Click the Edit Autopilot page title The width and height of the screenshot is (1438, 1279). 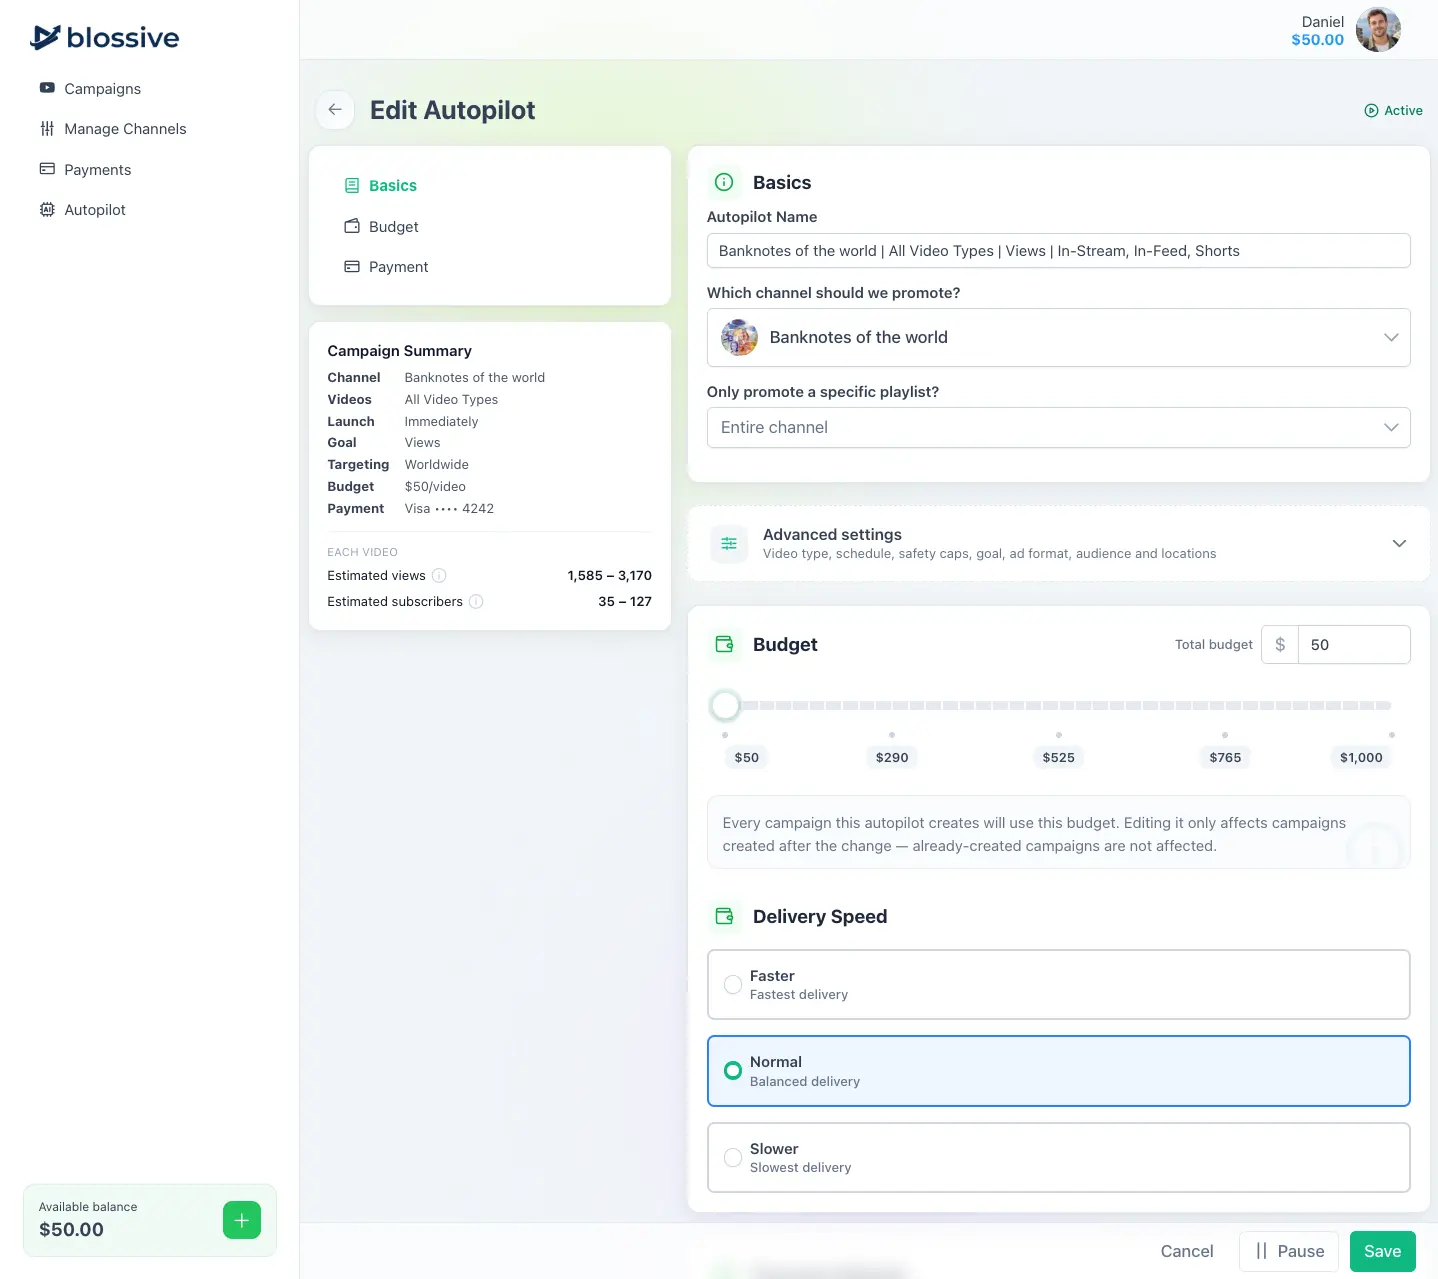point(452,110)
